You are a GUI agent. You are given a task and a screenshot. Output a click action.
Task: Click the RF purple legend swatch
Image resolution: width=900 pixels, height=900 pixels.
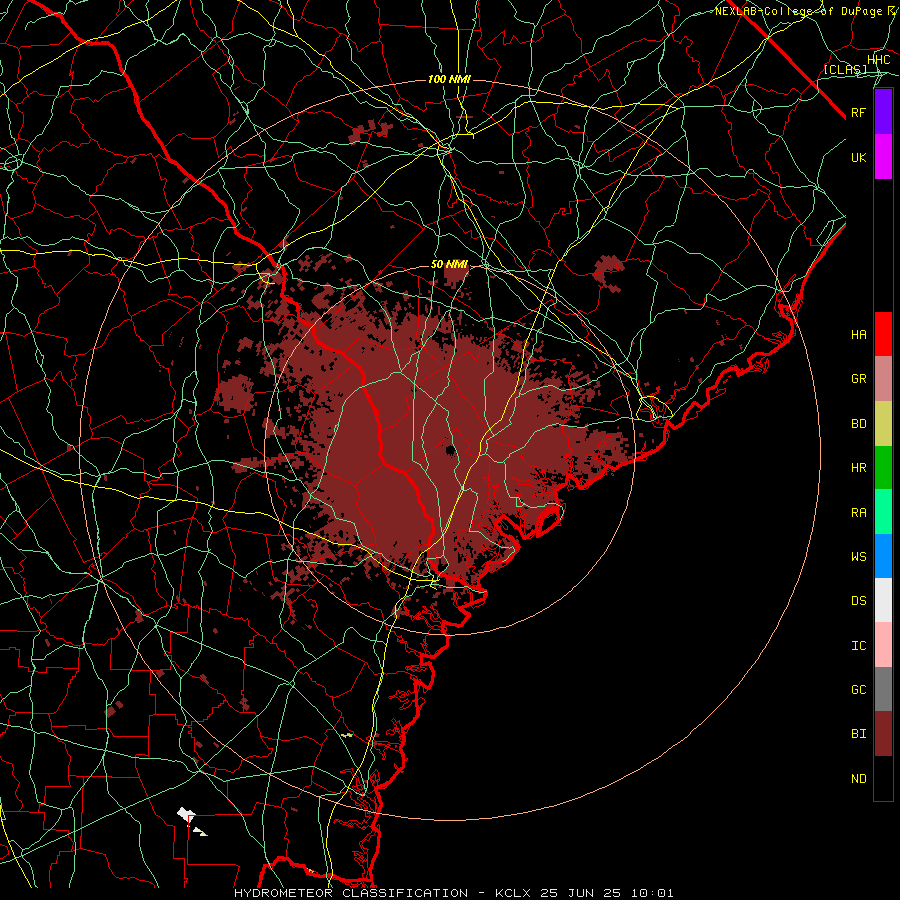point(883,112)
